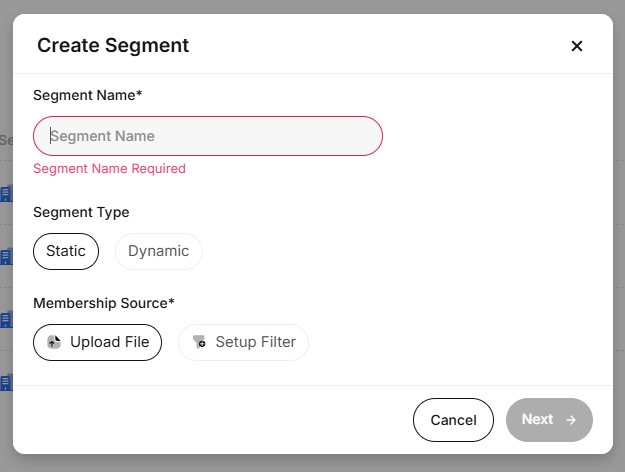The image size is (625, 472).
Task: Click the arrow icon in Next
Action: pos(571,420)
